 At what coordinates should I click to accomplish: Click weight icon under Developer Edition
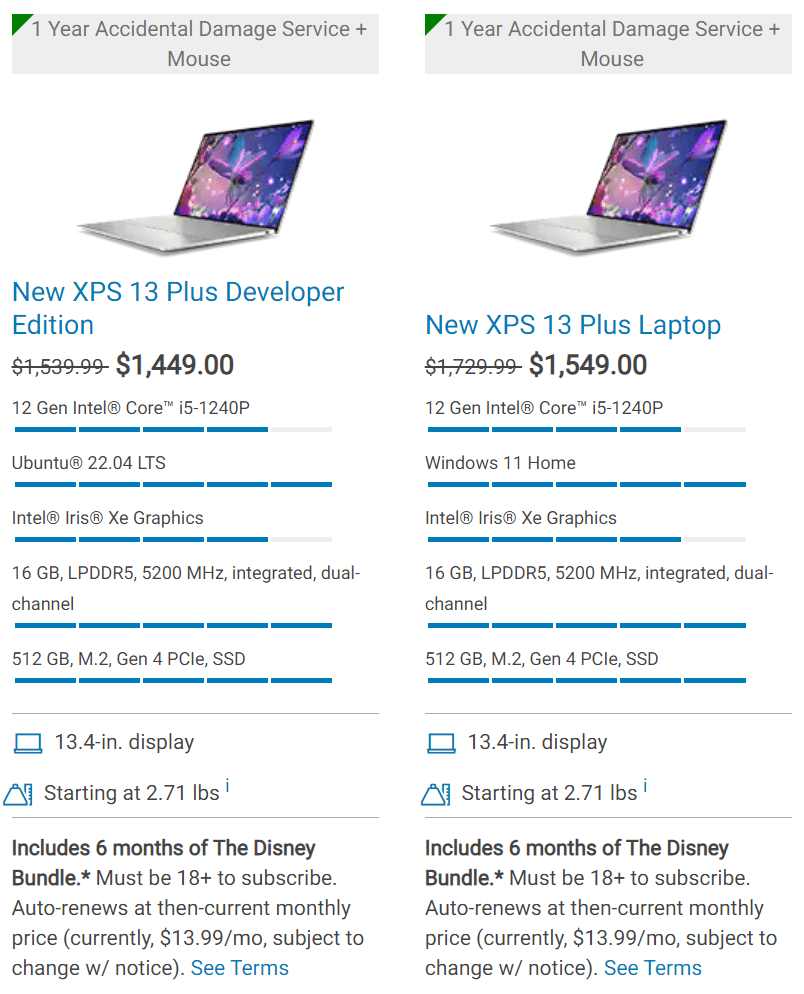(20, 794)
